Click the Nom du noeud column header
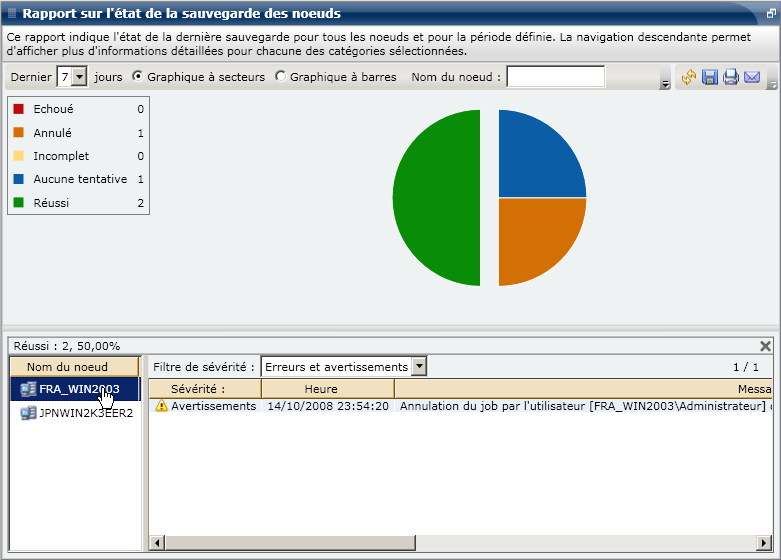Viewport: 781px width, 560px height. pyautogui.click(x=75, y=367)
